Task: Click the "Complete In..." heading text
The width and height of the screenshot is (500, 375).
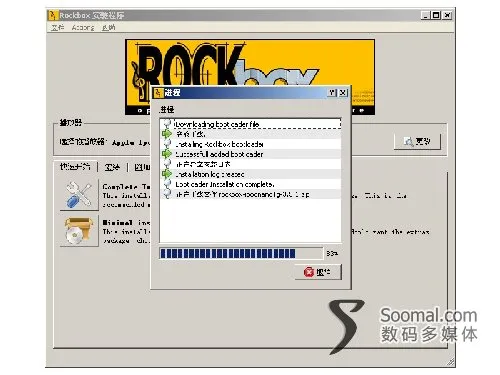Action: pos(126,186)
